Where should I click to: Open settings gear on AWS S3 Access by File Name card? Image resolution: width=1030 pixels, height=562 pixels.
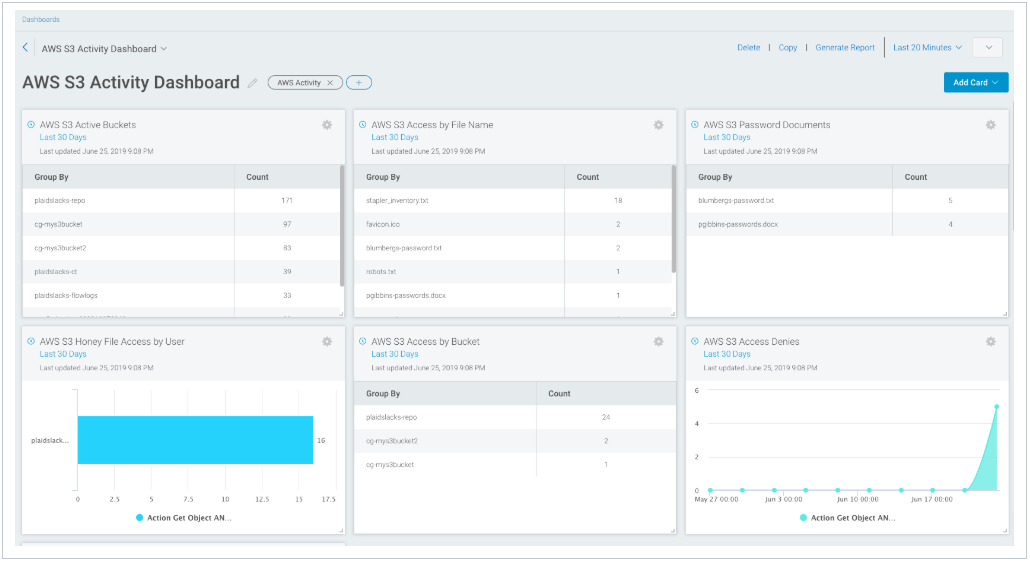pos(658,125)
